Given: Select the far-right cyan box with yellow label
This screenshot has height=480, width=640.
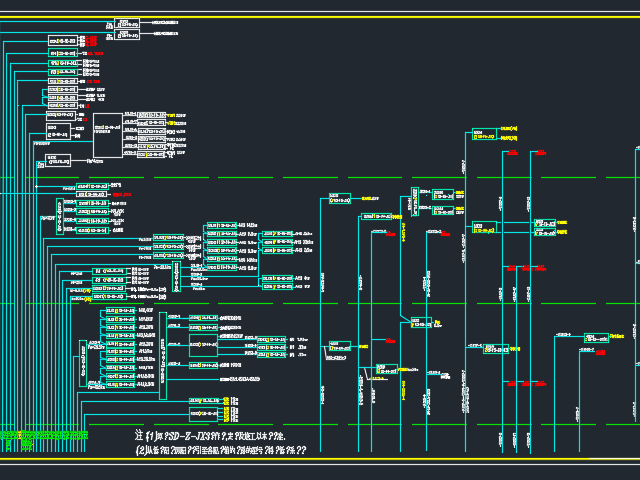Looking at the screenshot, I should pos(596,338).
